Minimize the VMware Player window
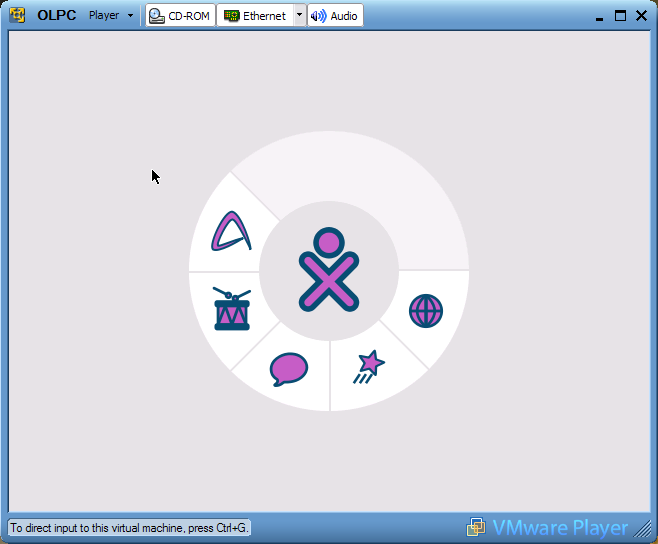This screenshot has width=658, height=544. coord(599,16)
